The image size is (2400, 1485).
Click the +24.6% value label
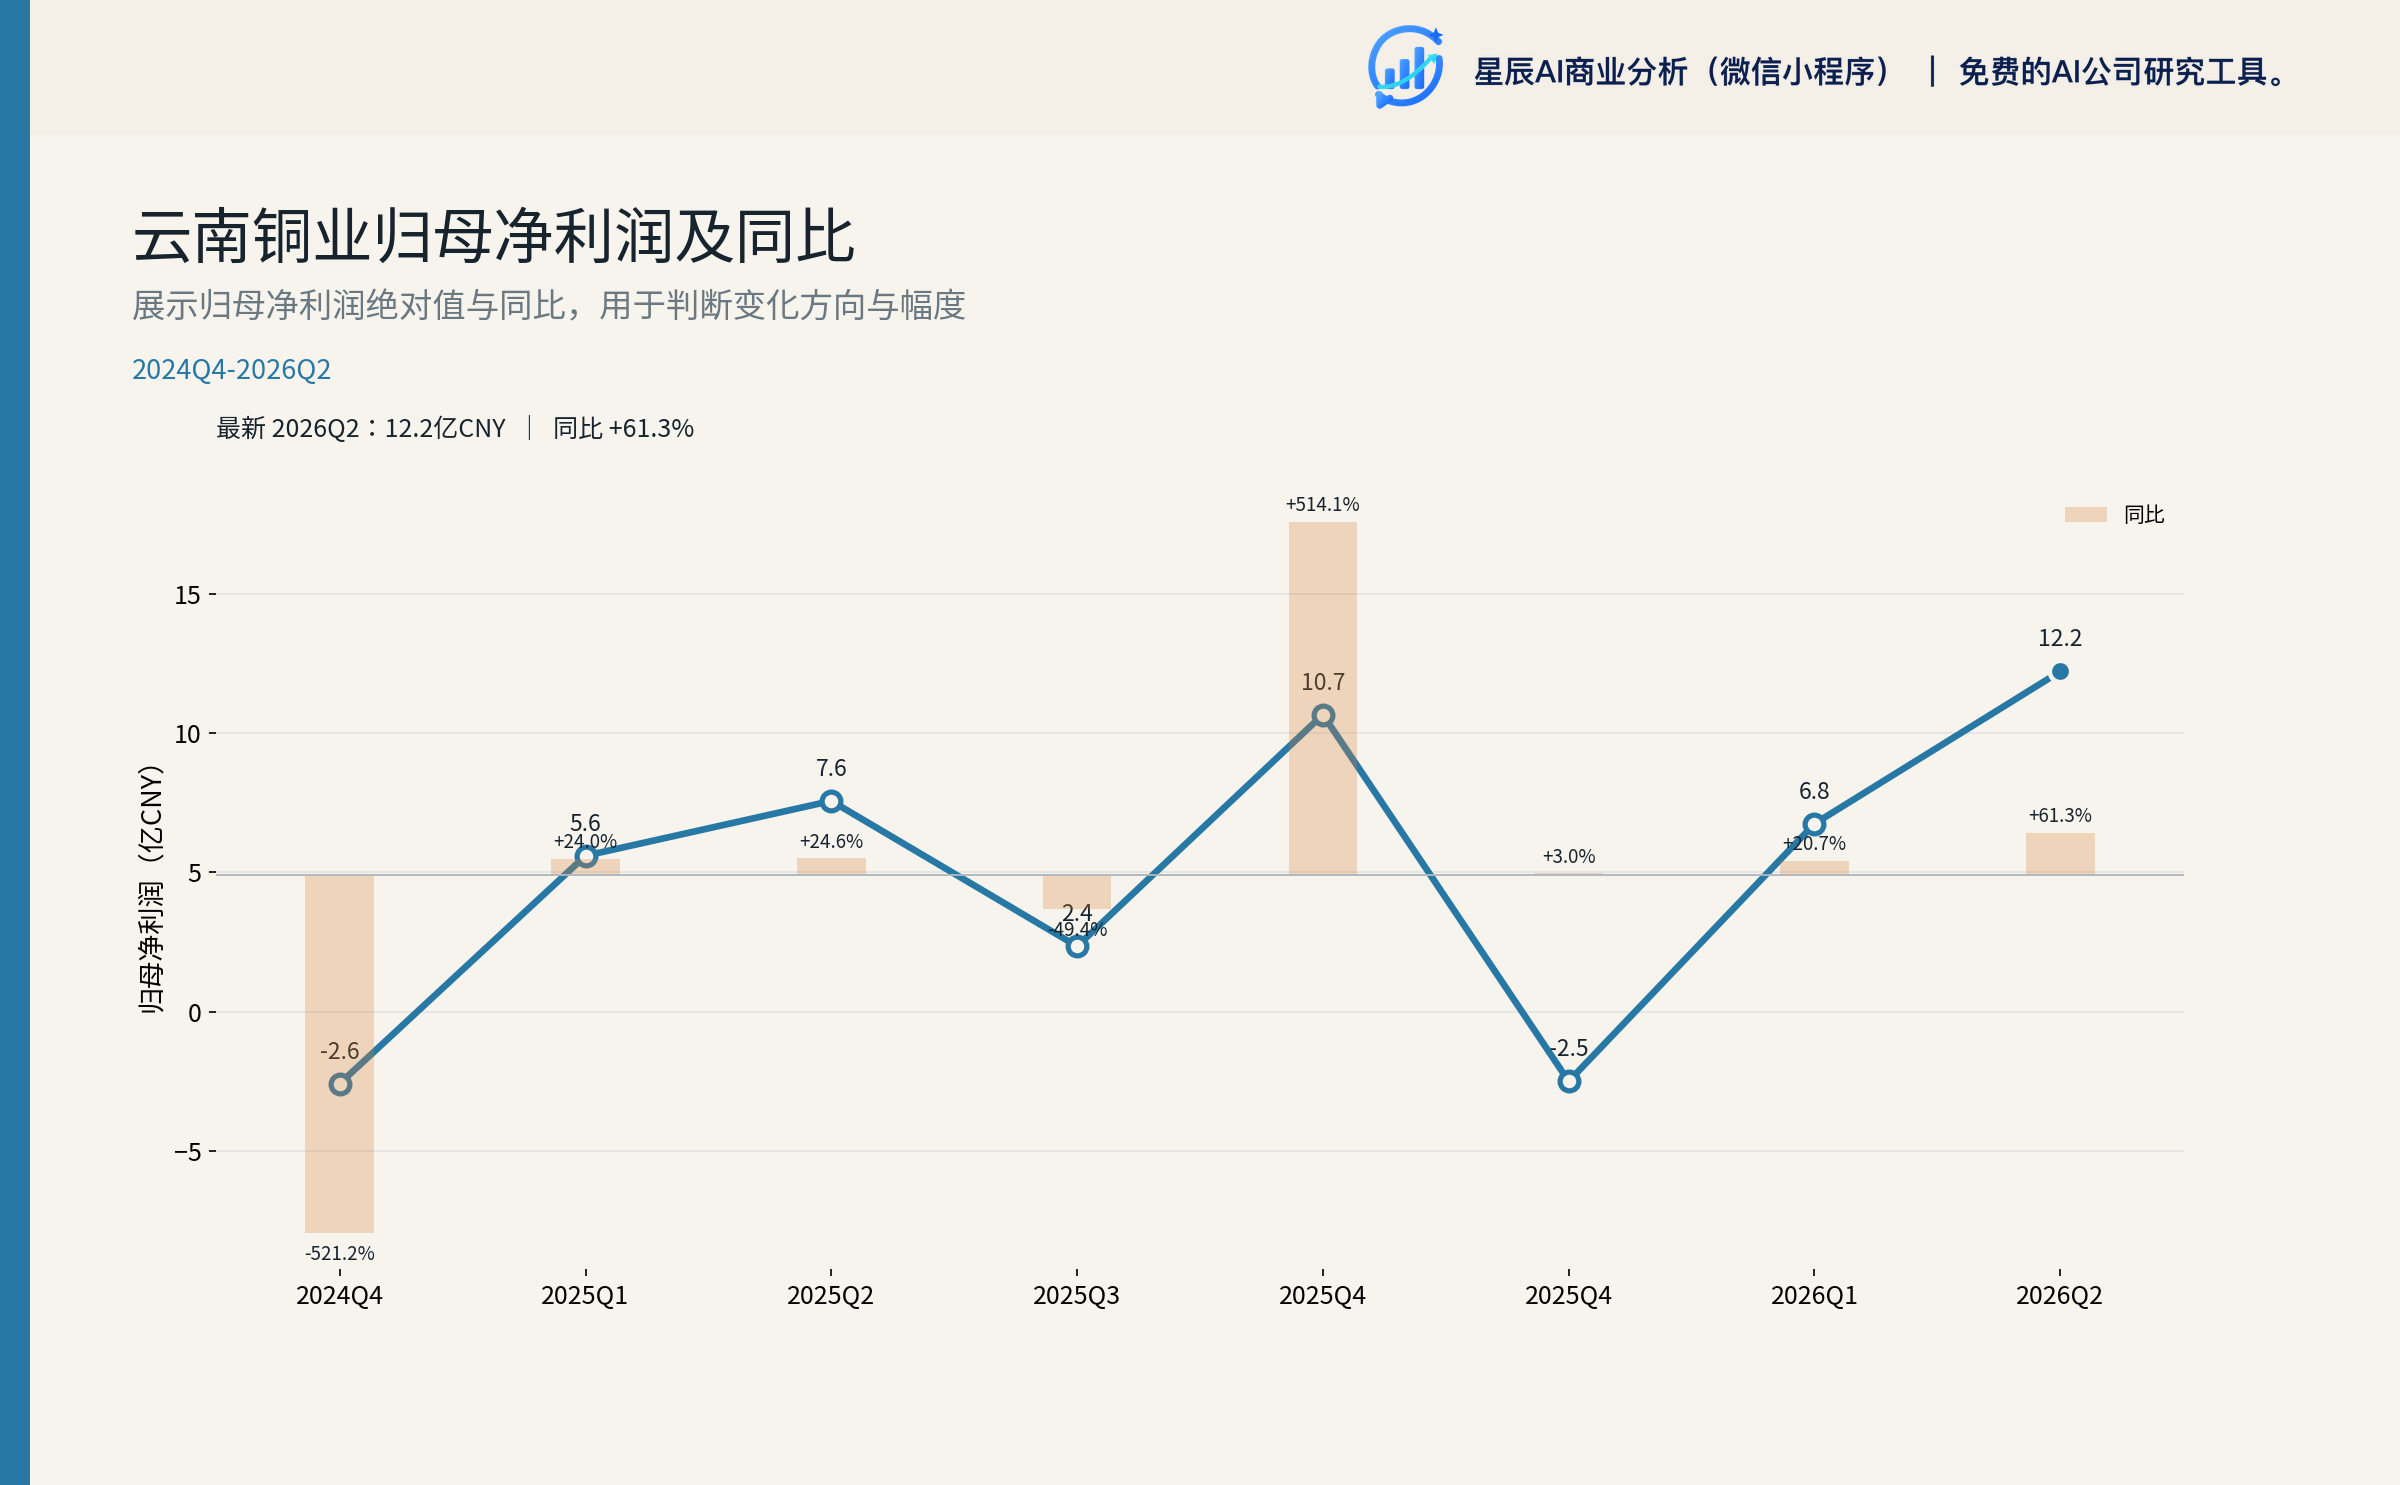pyautogui.click(x=831, y=841)
